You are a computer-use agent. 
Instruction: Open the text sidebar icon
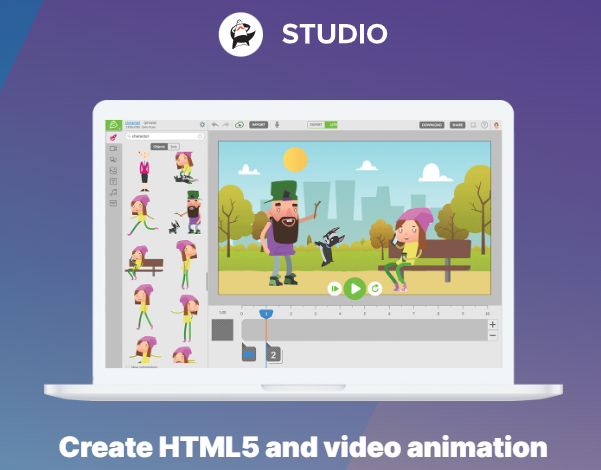(x=113, y=181)
